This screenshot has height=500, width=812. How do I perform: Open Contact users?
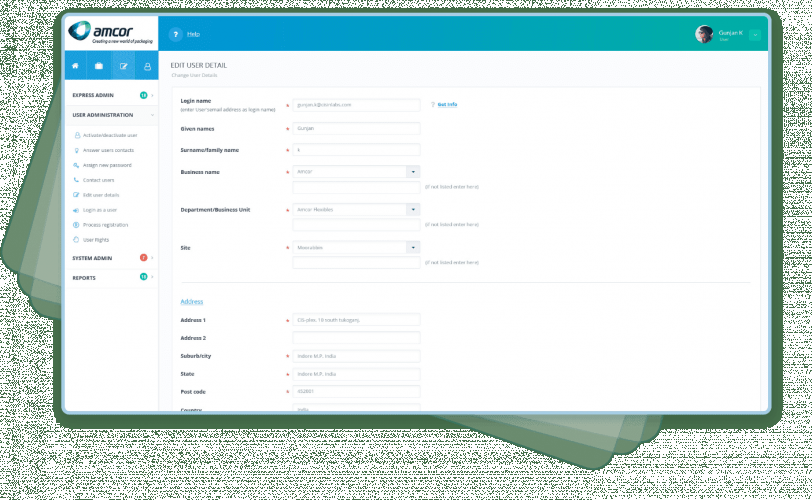(x=98, y=180)
